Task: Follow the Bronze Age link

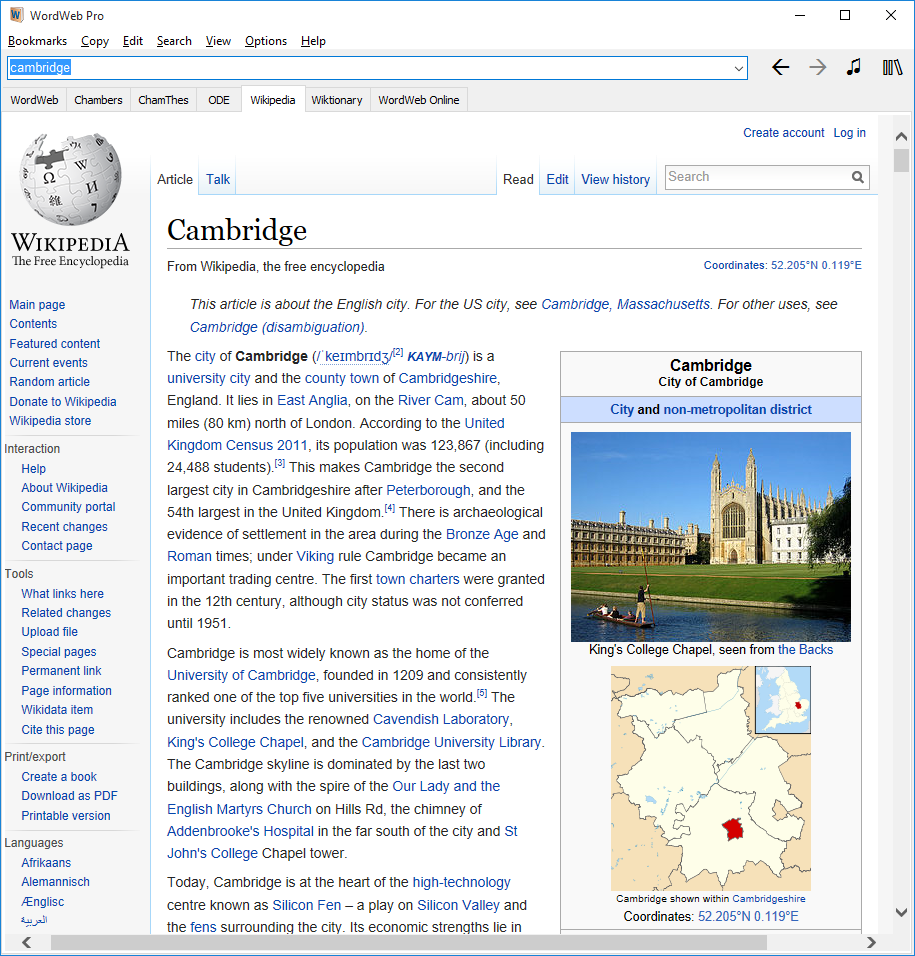Action: point(482,534)
